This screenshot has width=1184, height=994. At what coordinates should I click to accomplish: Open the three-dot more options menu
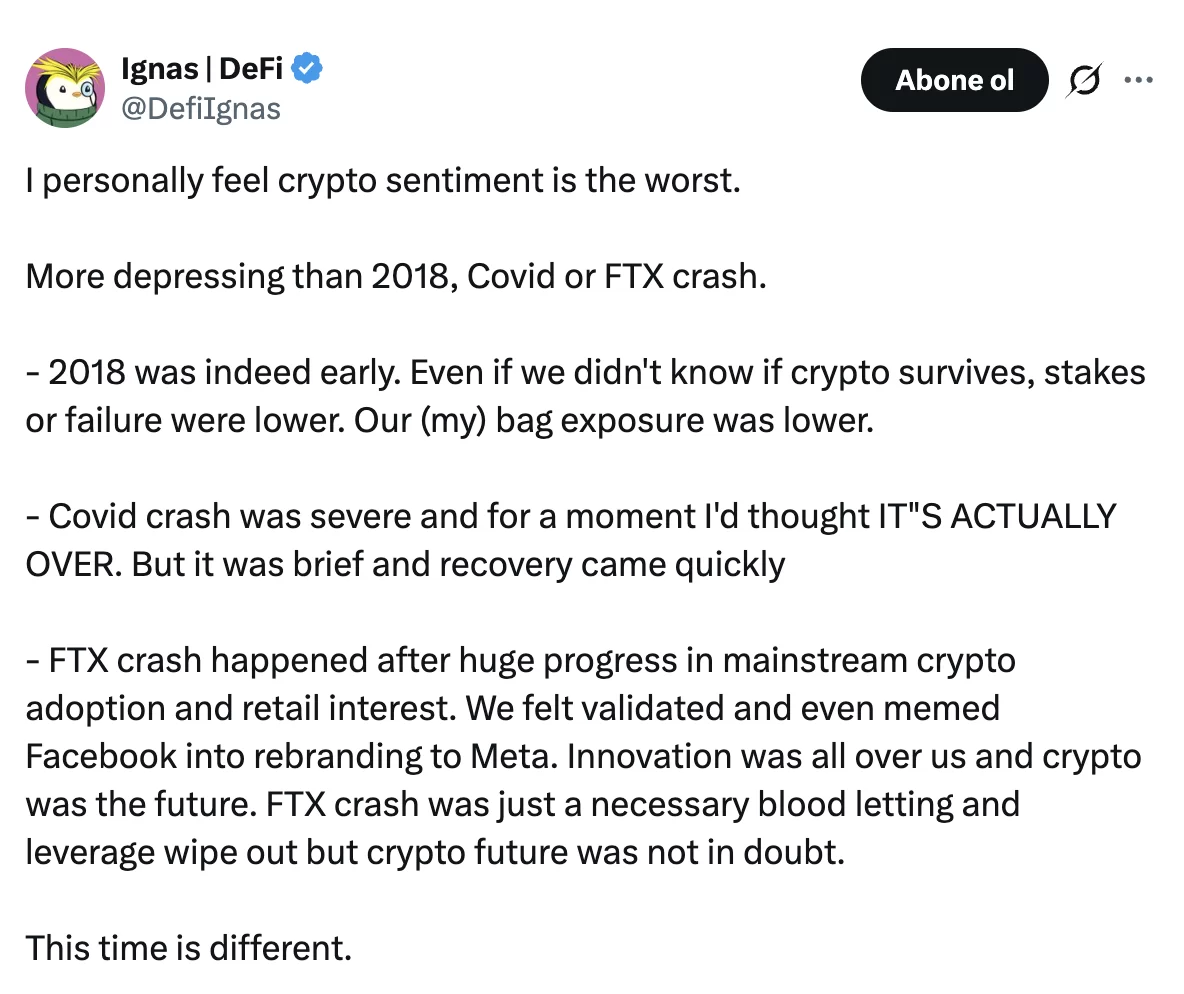(1138, 79)
